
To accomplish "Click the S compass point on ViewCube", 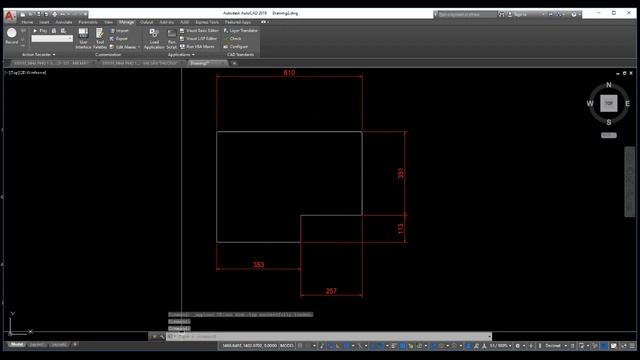I will [x=609, y=122].
